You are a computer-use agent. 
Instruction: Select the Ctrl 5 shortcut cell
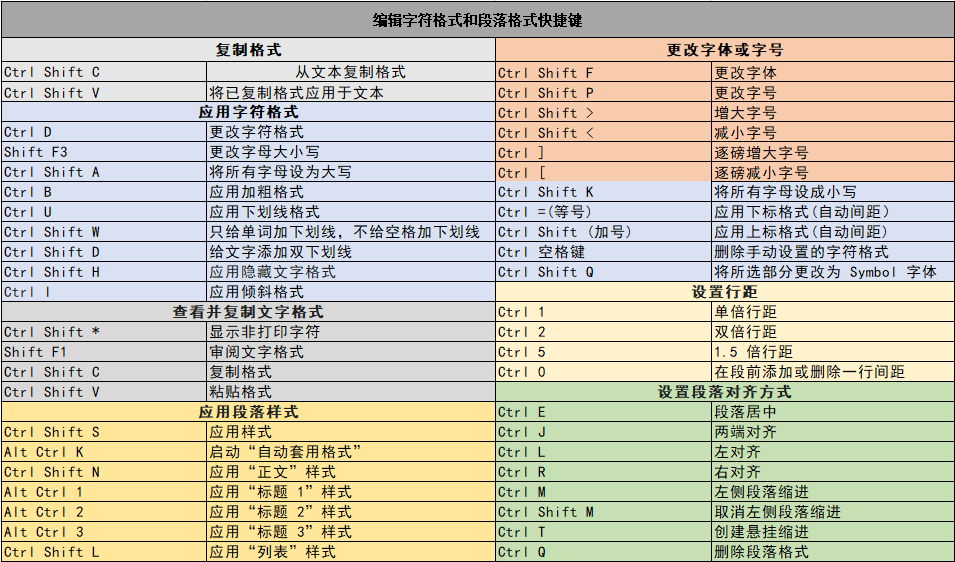click(604, 352)
